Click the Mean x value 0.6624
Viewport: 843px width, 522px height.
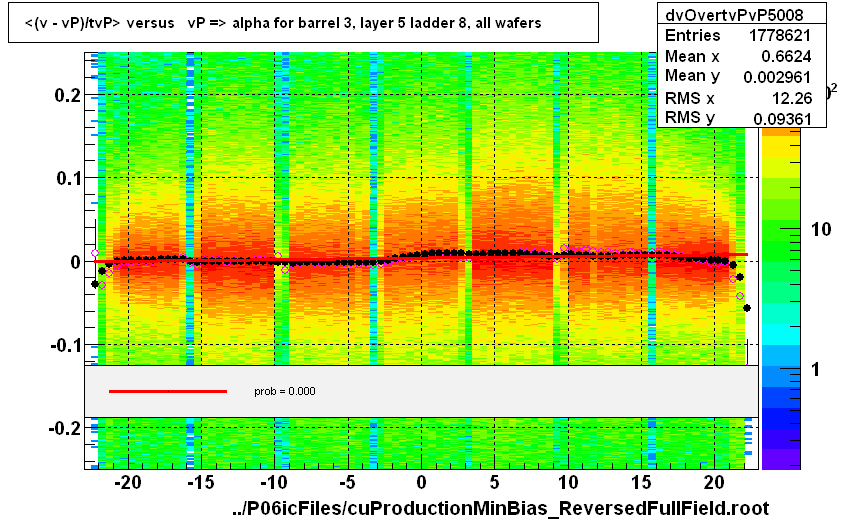pos(786,56)
